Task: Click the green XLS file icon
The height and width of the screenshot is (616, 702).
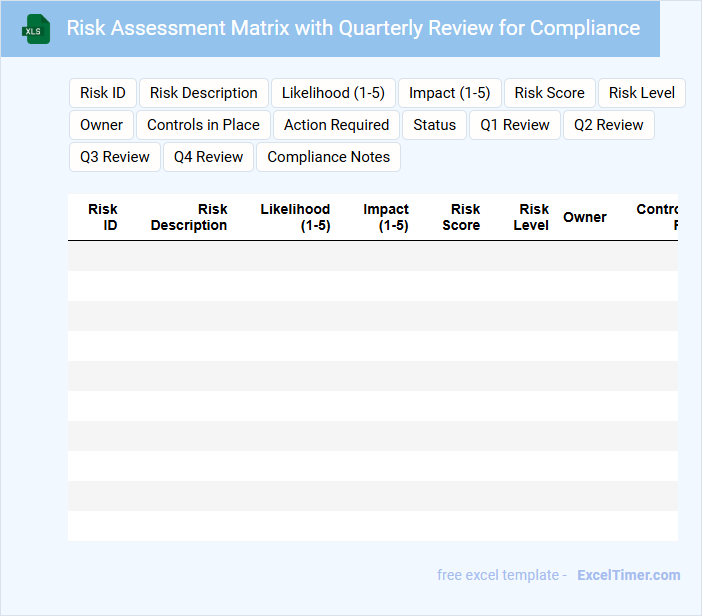Action: point(36,29)
